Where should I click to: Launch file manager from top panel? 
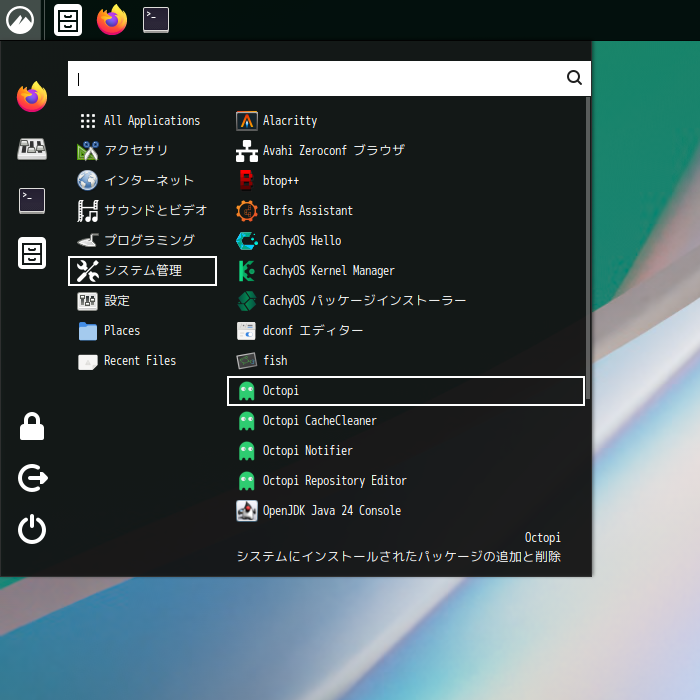click(68, 20)
